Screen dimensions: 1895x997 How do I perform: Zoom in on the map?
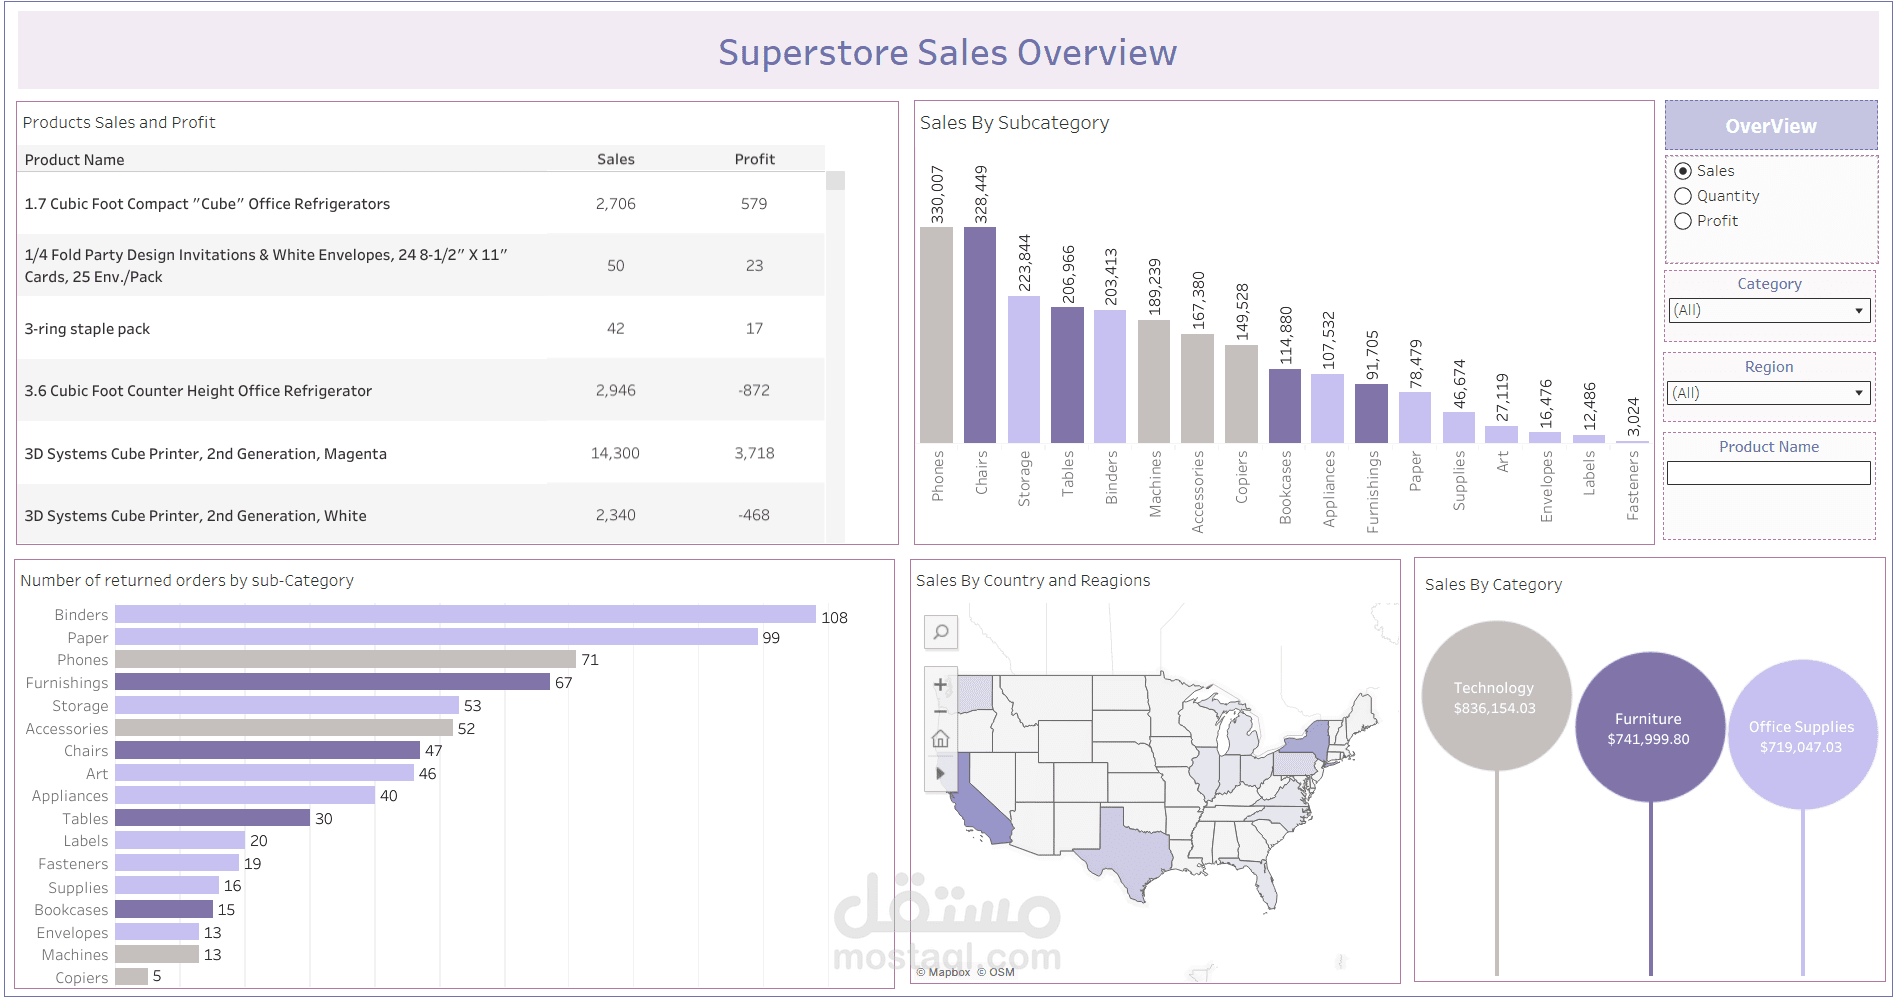tap(940, 685)
